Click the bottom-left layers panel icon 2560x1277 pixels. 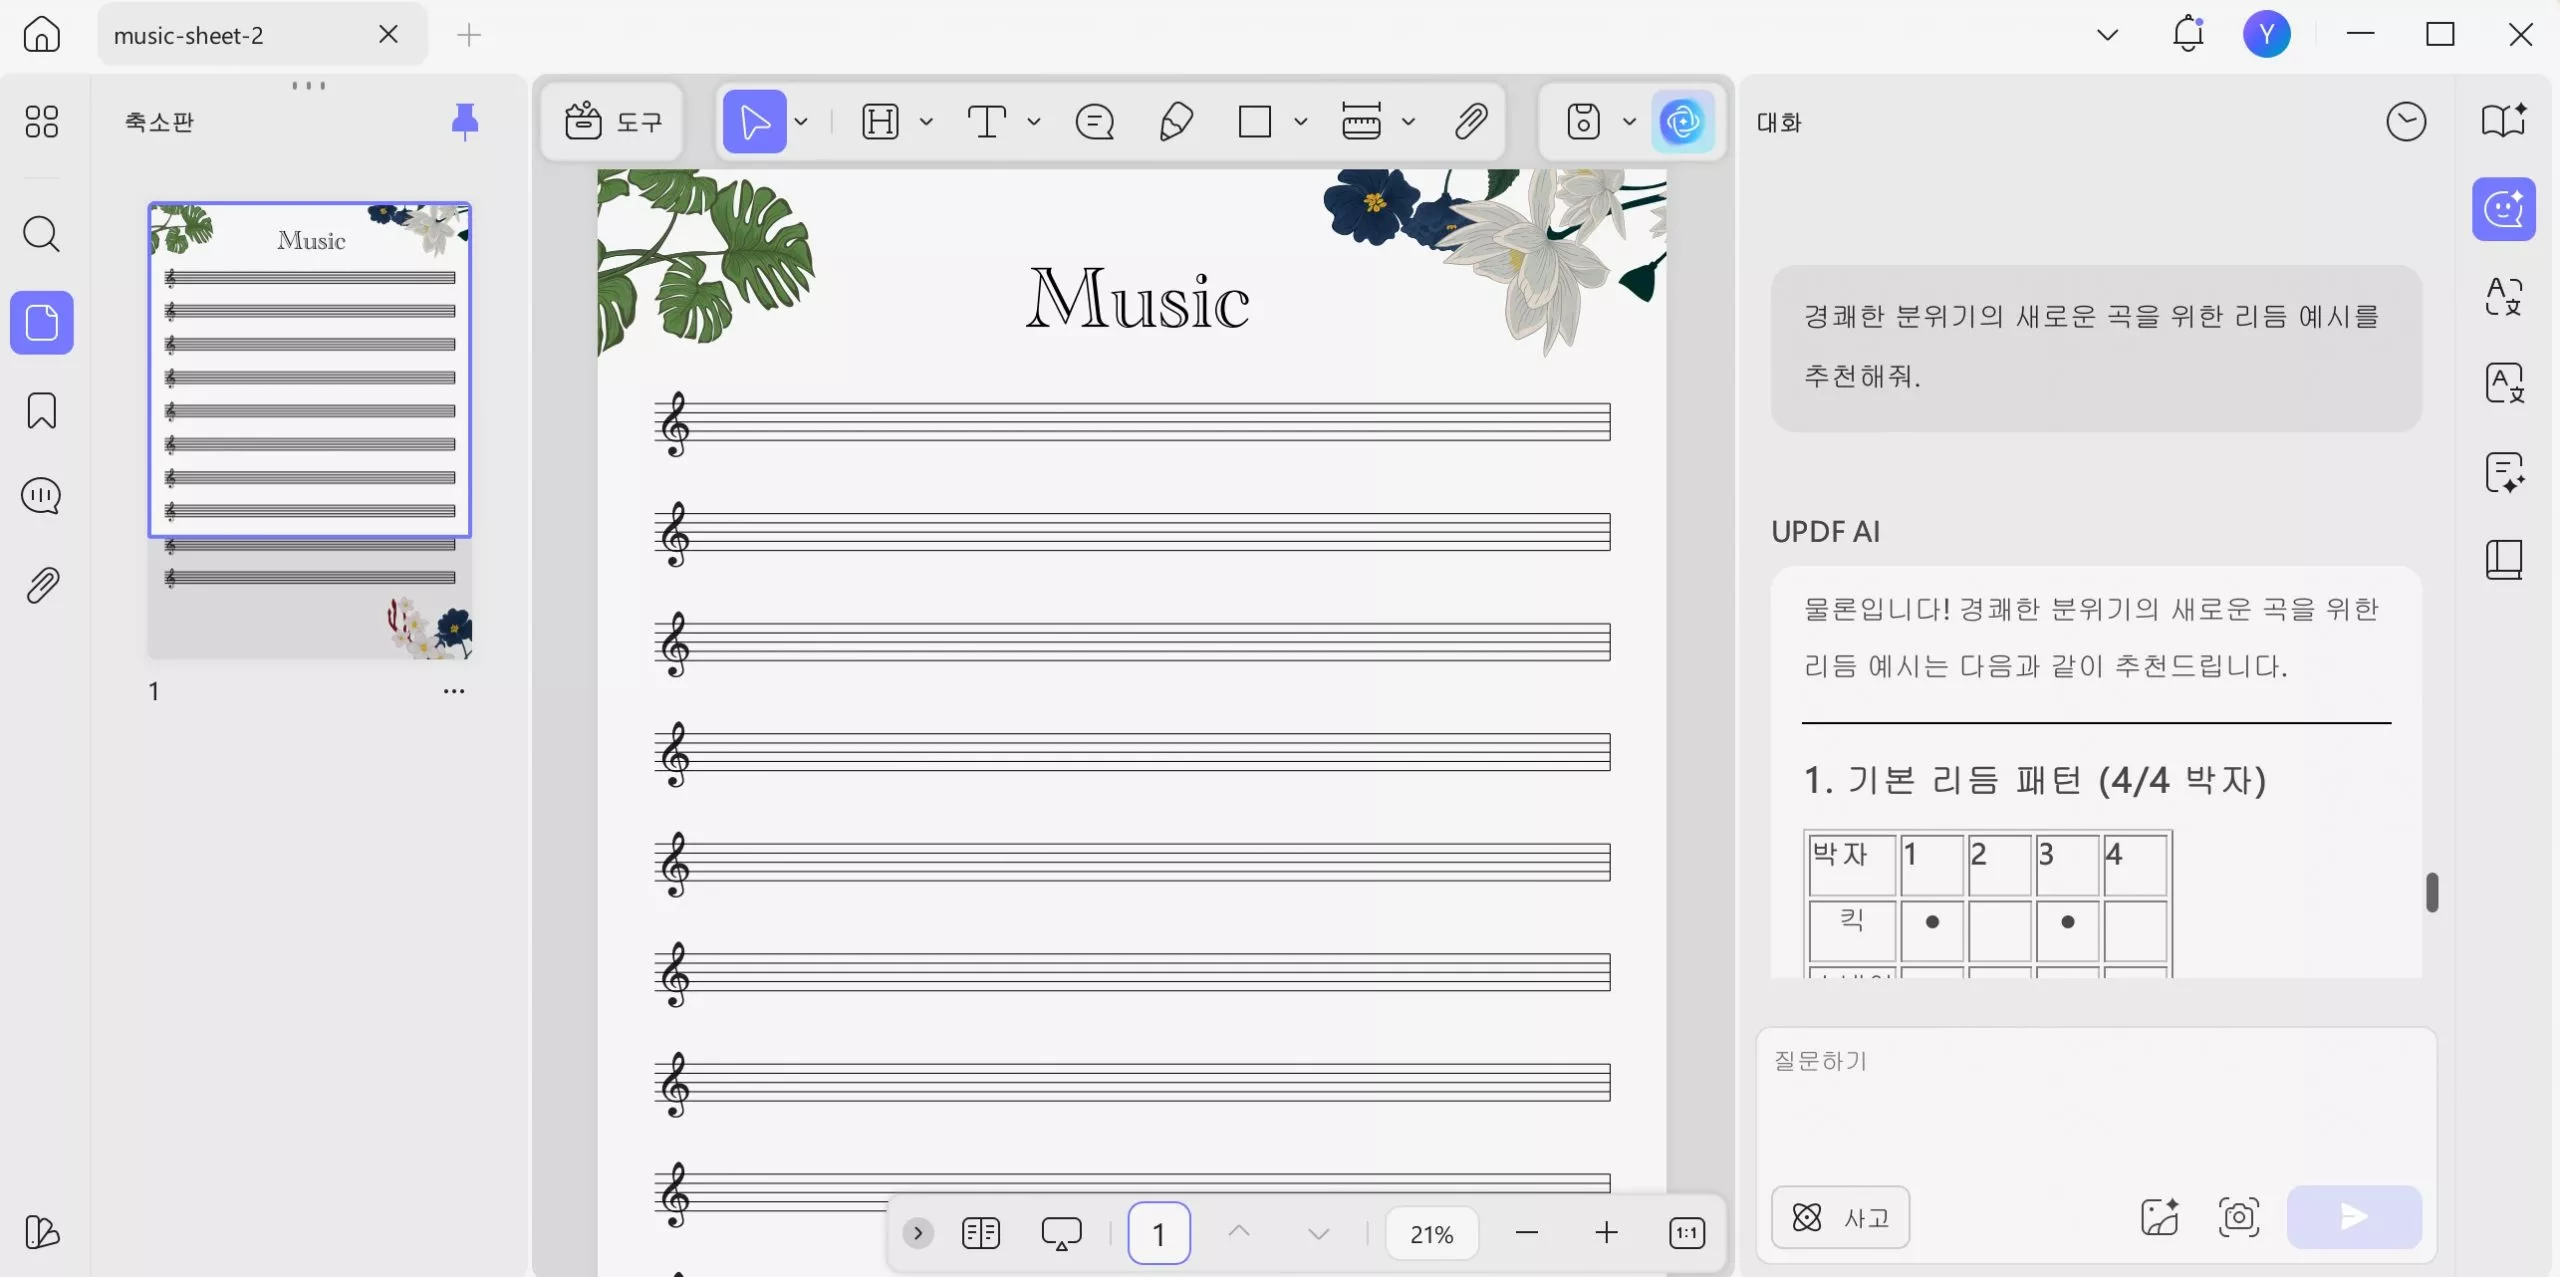click(41, 1232)
